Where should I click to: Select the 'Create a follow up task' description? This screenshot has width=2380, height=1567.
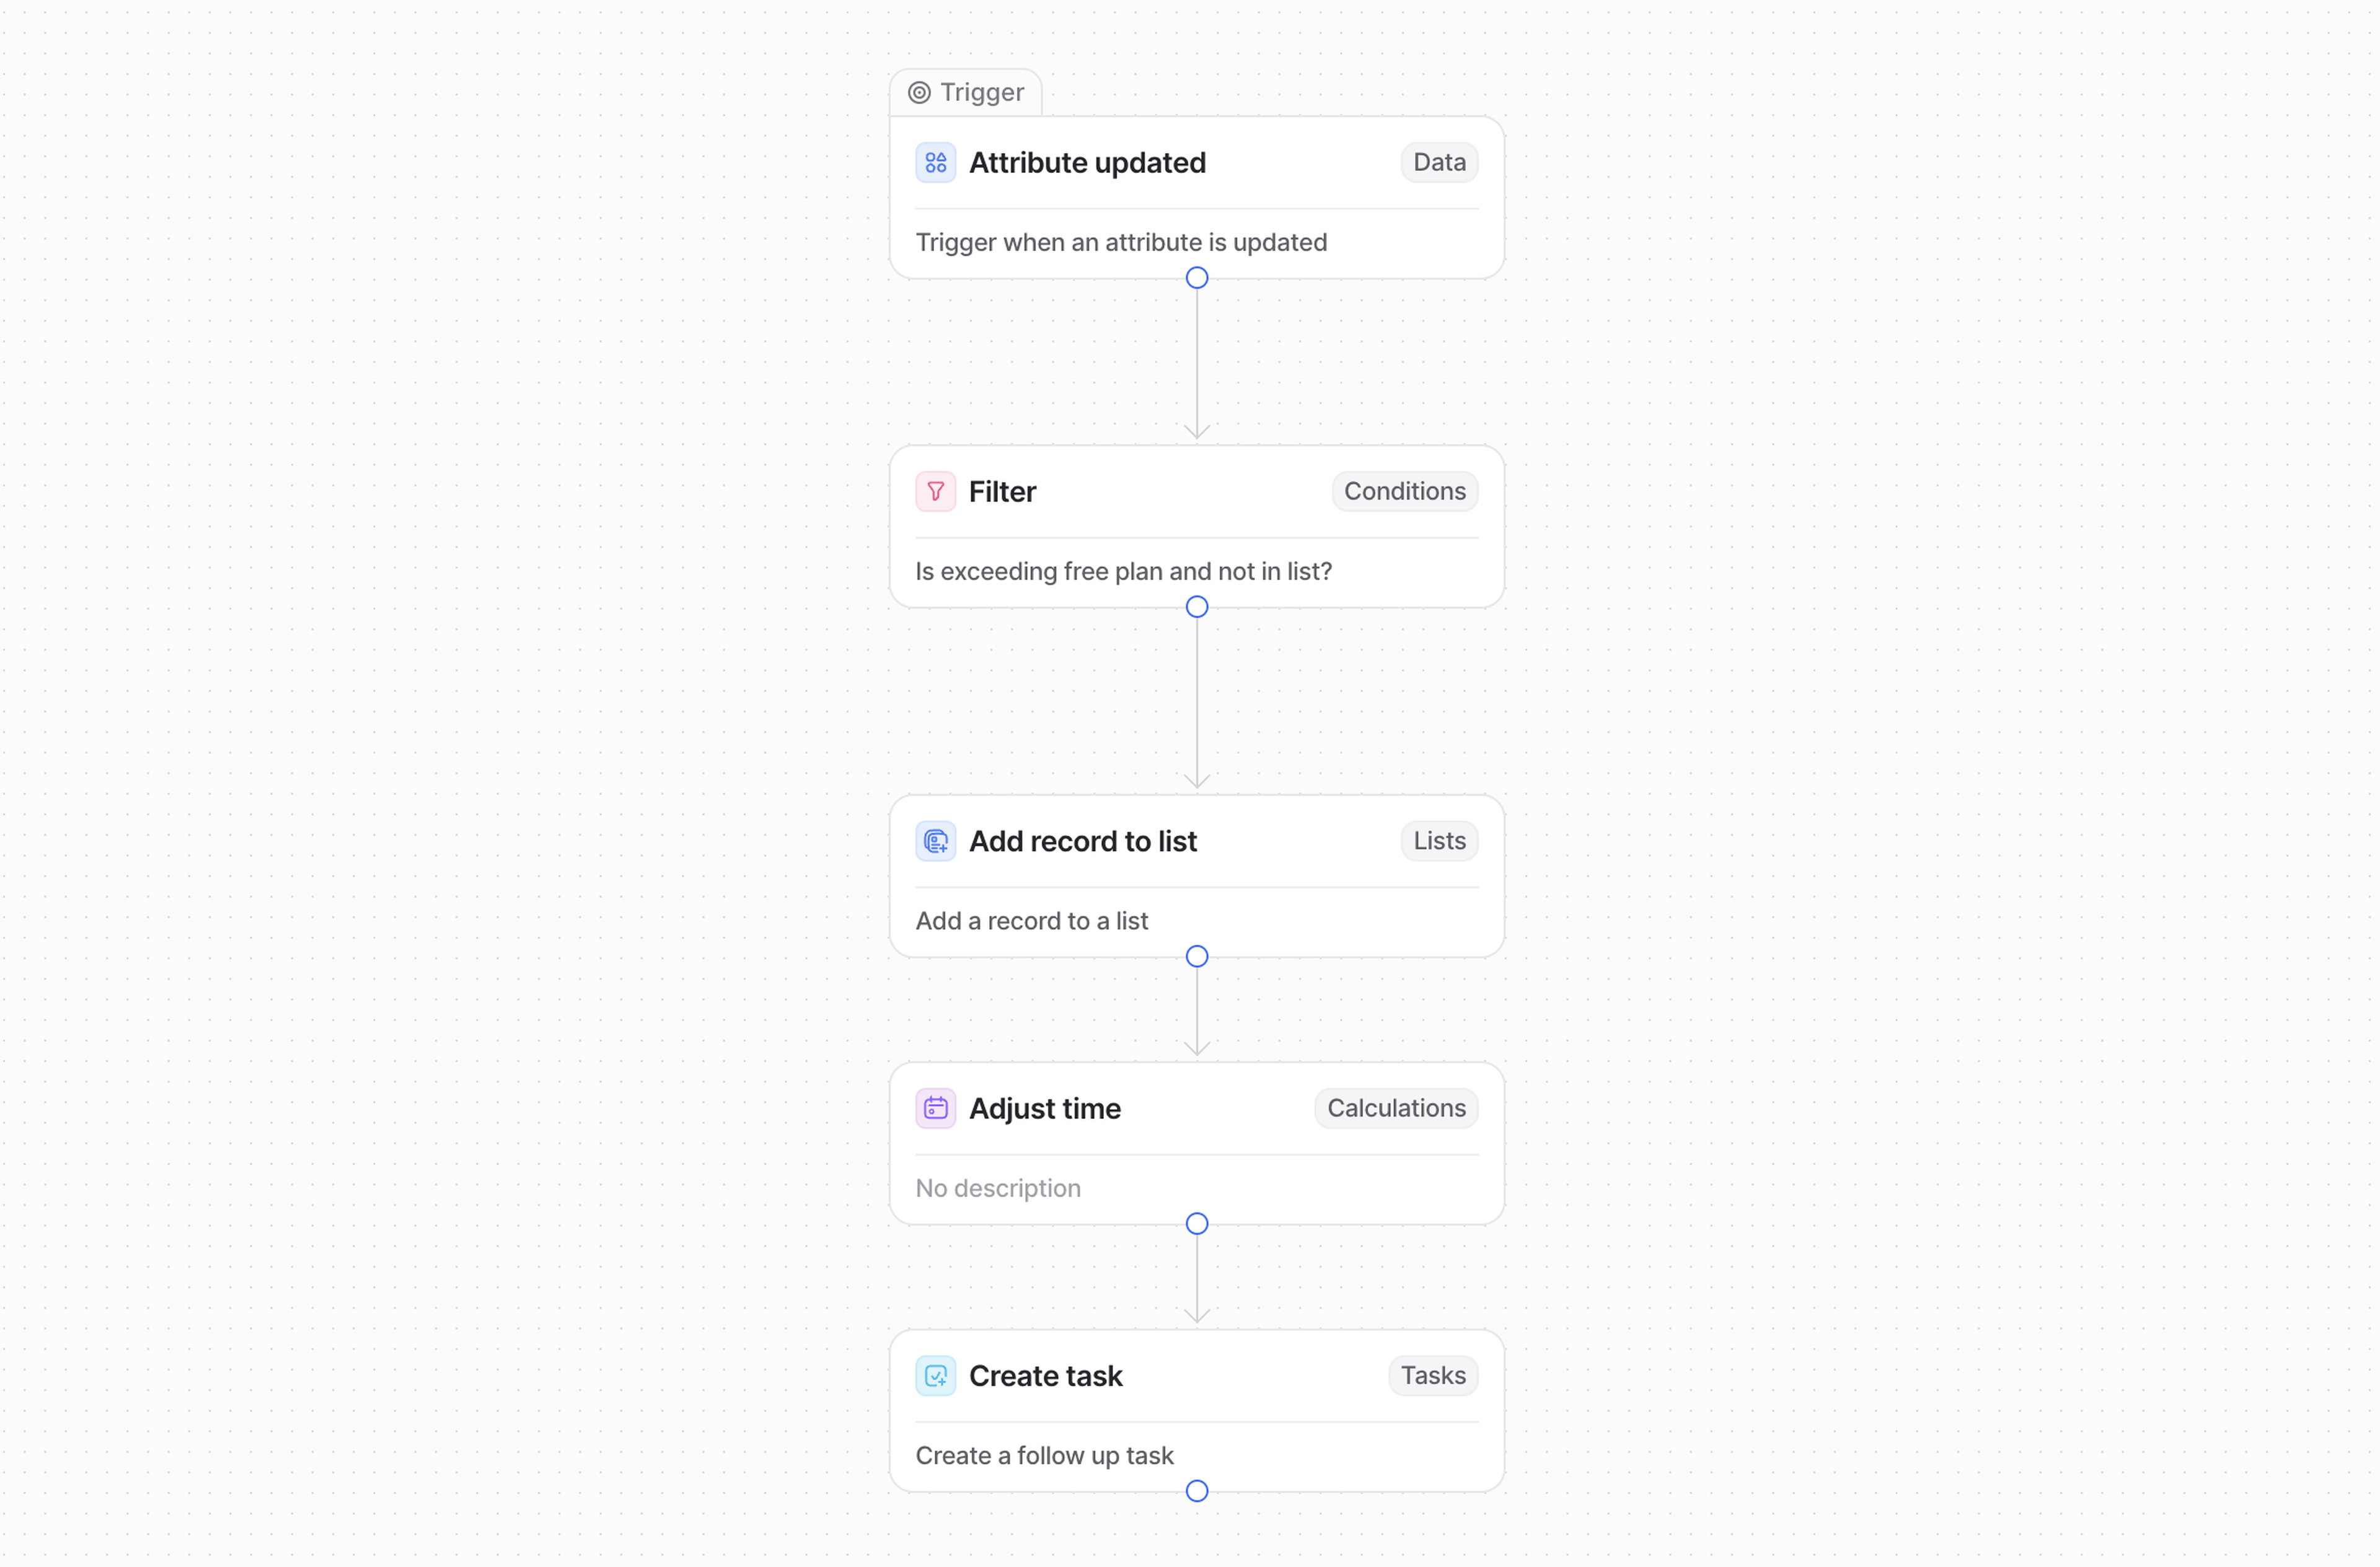click(1044, 1456)
